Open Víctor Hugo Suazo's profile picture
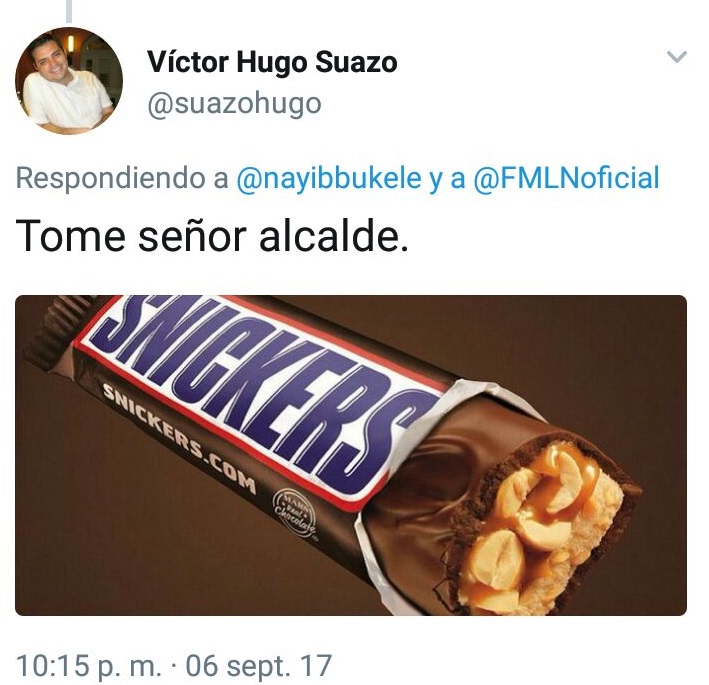Image resolution: width=709 pixels, height=685 pixels. [x=69, y=81]
